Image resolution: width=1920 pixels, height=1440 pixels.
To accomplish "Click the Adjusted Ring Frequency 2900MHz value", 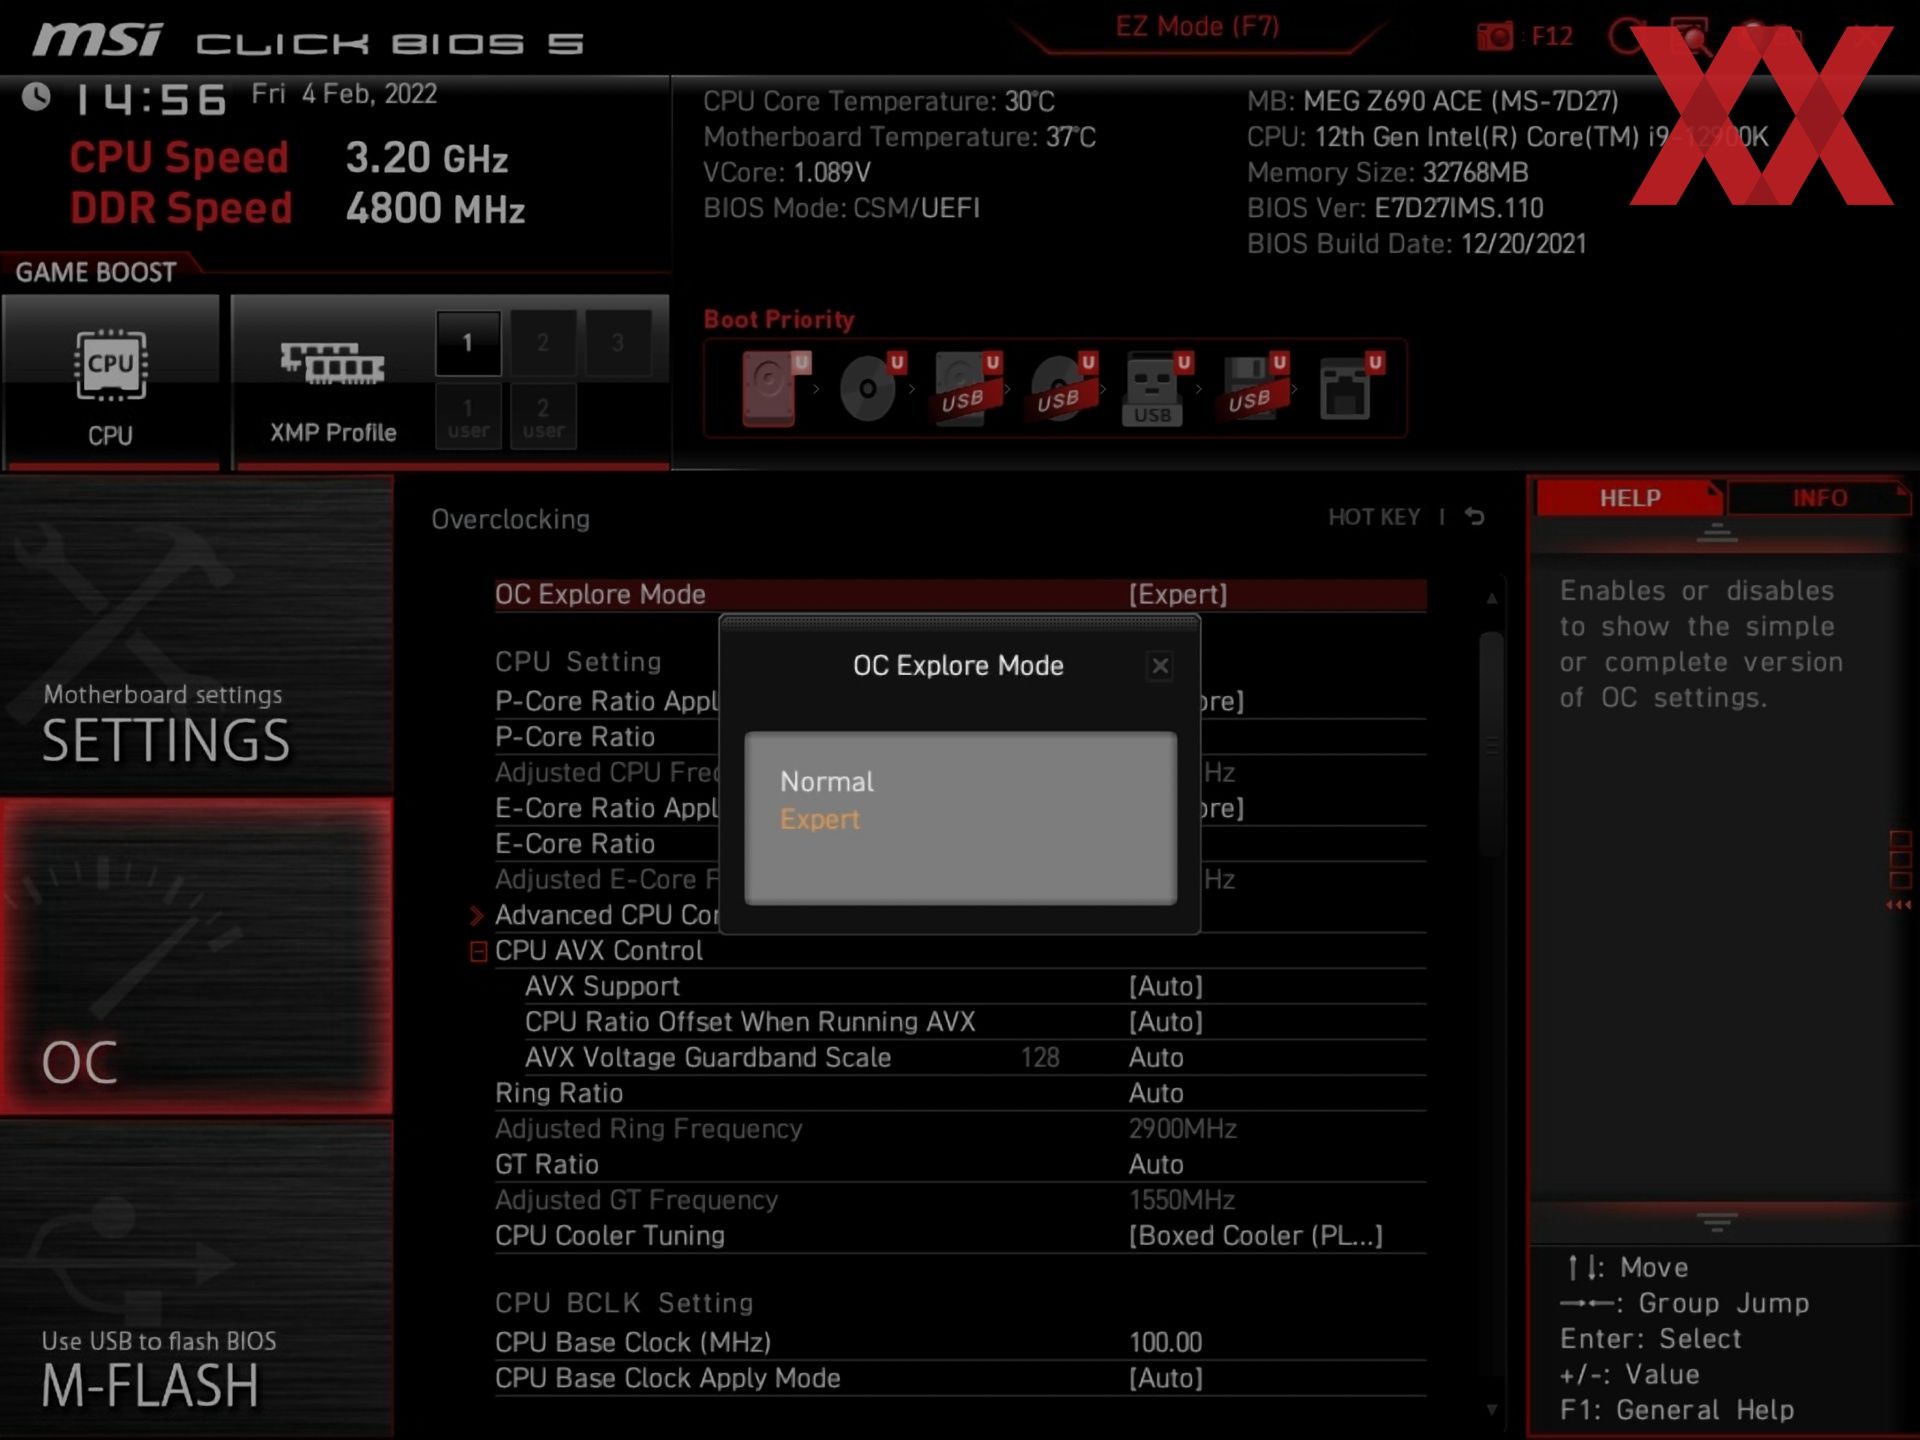I will [1182, 1129].
